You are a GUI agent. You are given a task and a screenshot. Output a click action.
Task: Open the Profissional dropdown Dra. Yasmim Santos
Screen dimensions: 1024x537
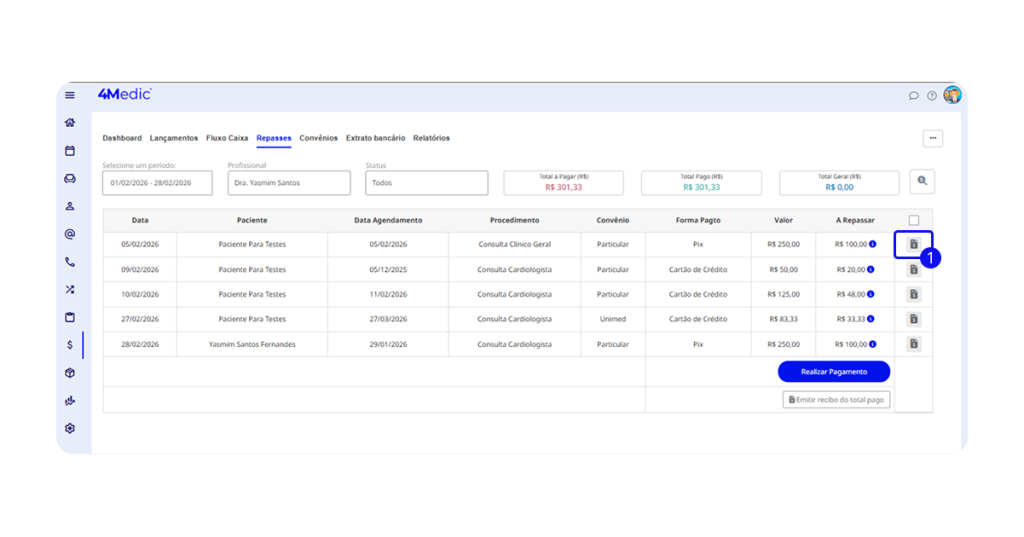pyautogui.click(x=288, y=183)
